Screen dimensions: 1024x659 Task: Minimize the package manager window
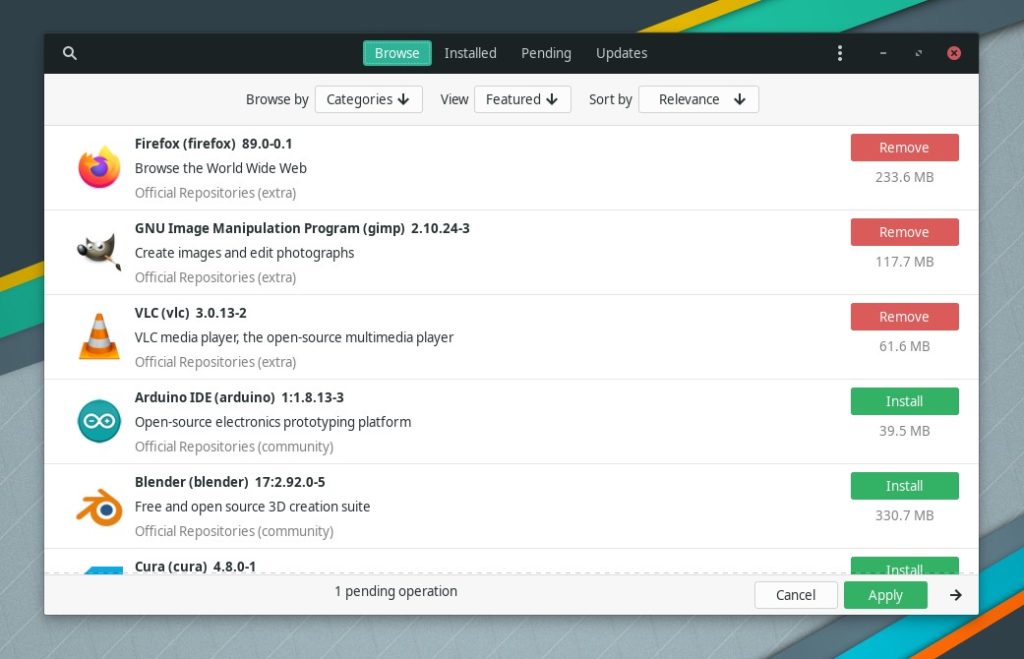coord(883,53)
